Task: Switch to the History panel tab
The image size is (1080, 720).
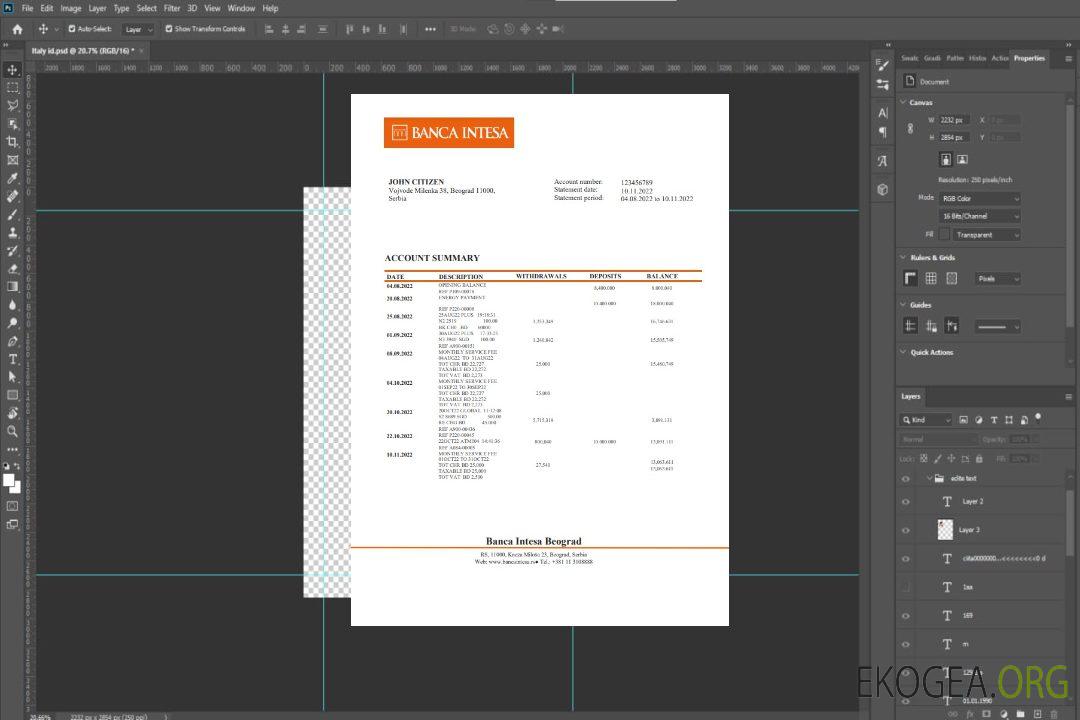Action: click(x=977, y=58)
